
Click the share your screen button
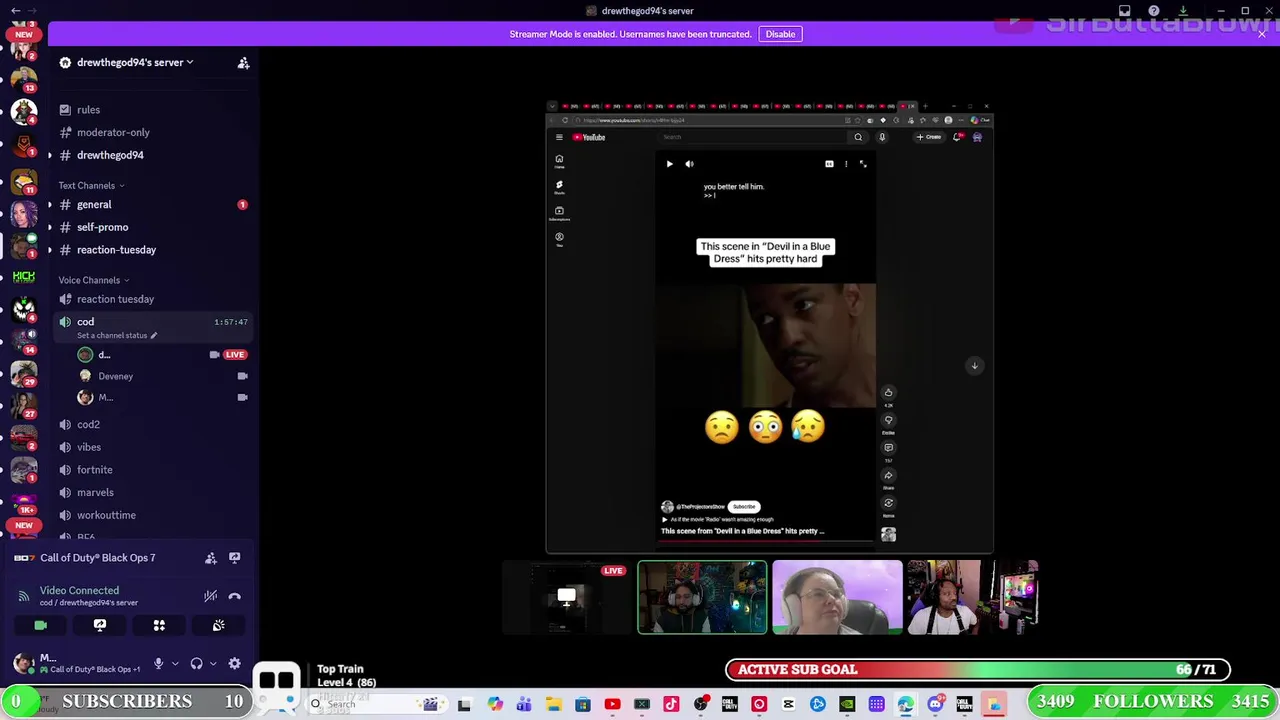100,625
